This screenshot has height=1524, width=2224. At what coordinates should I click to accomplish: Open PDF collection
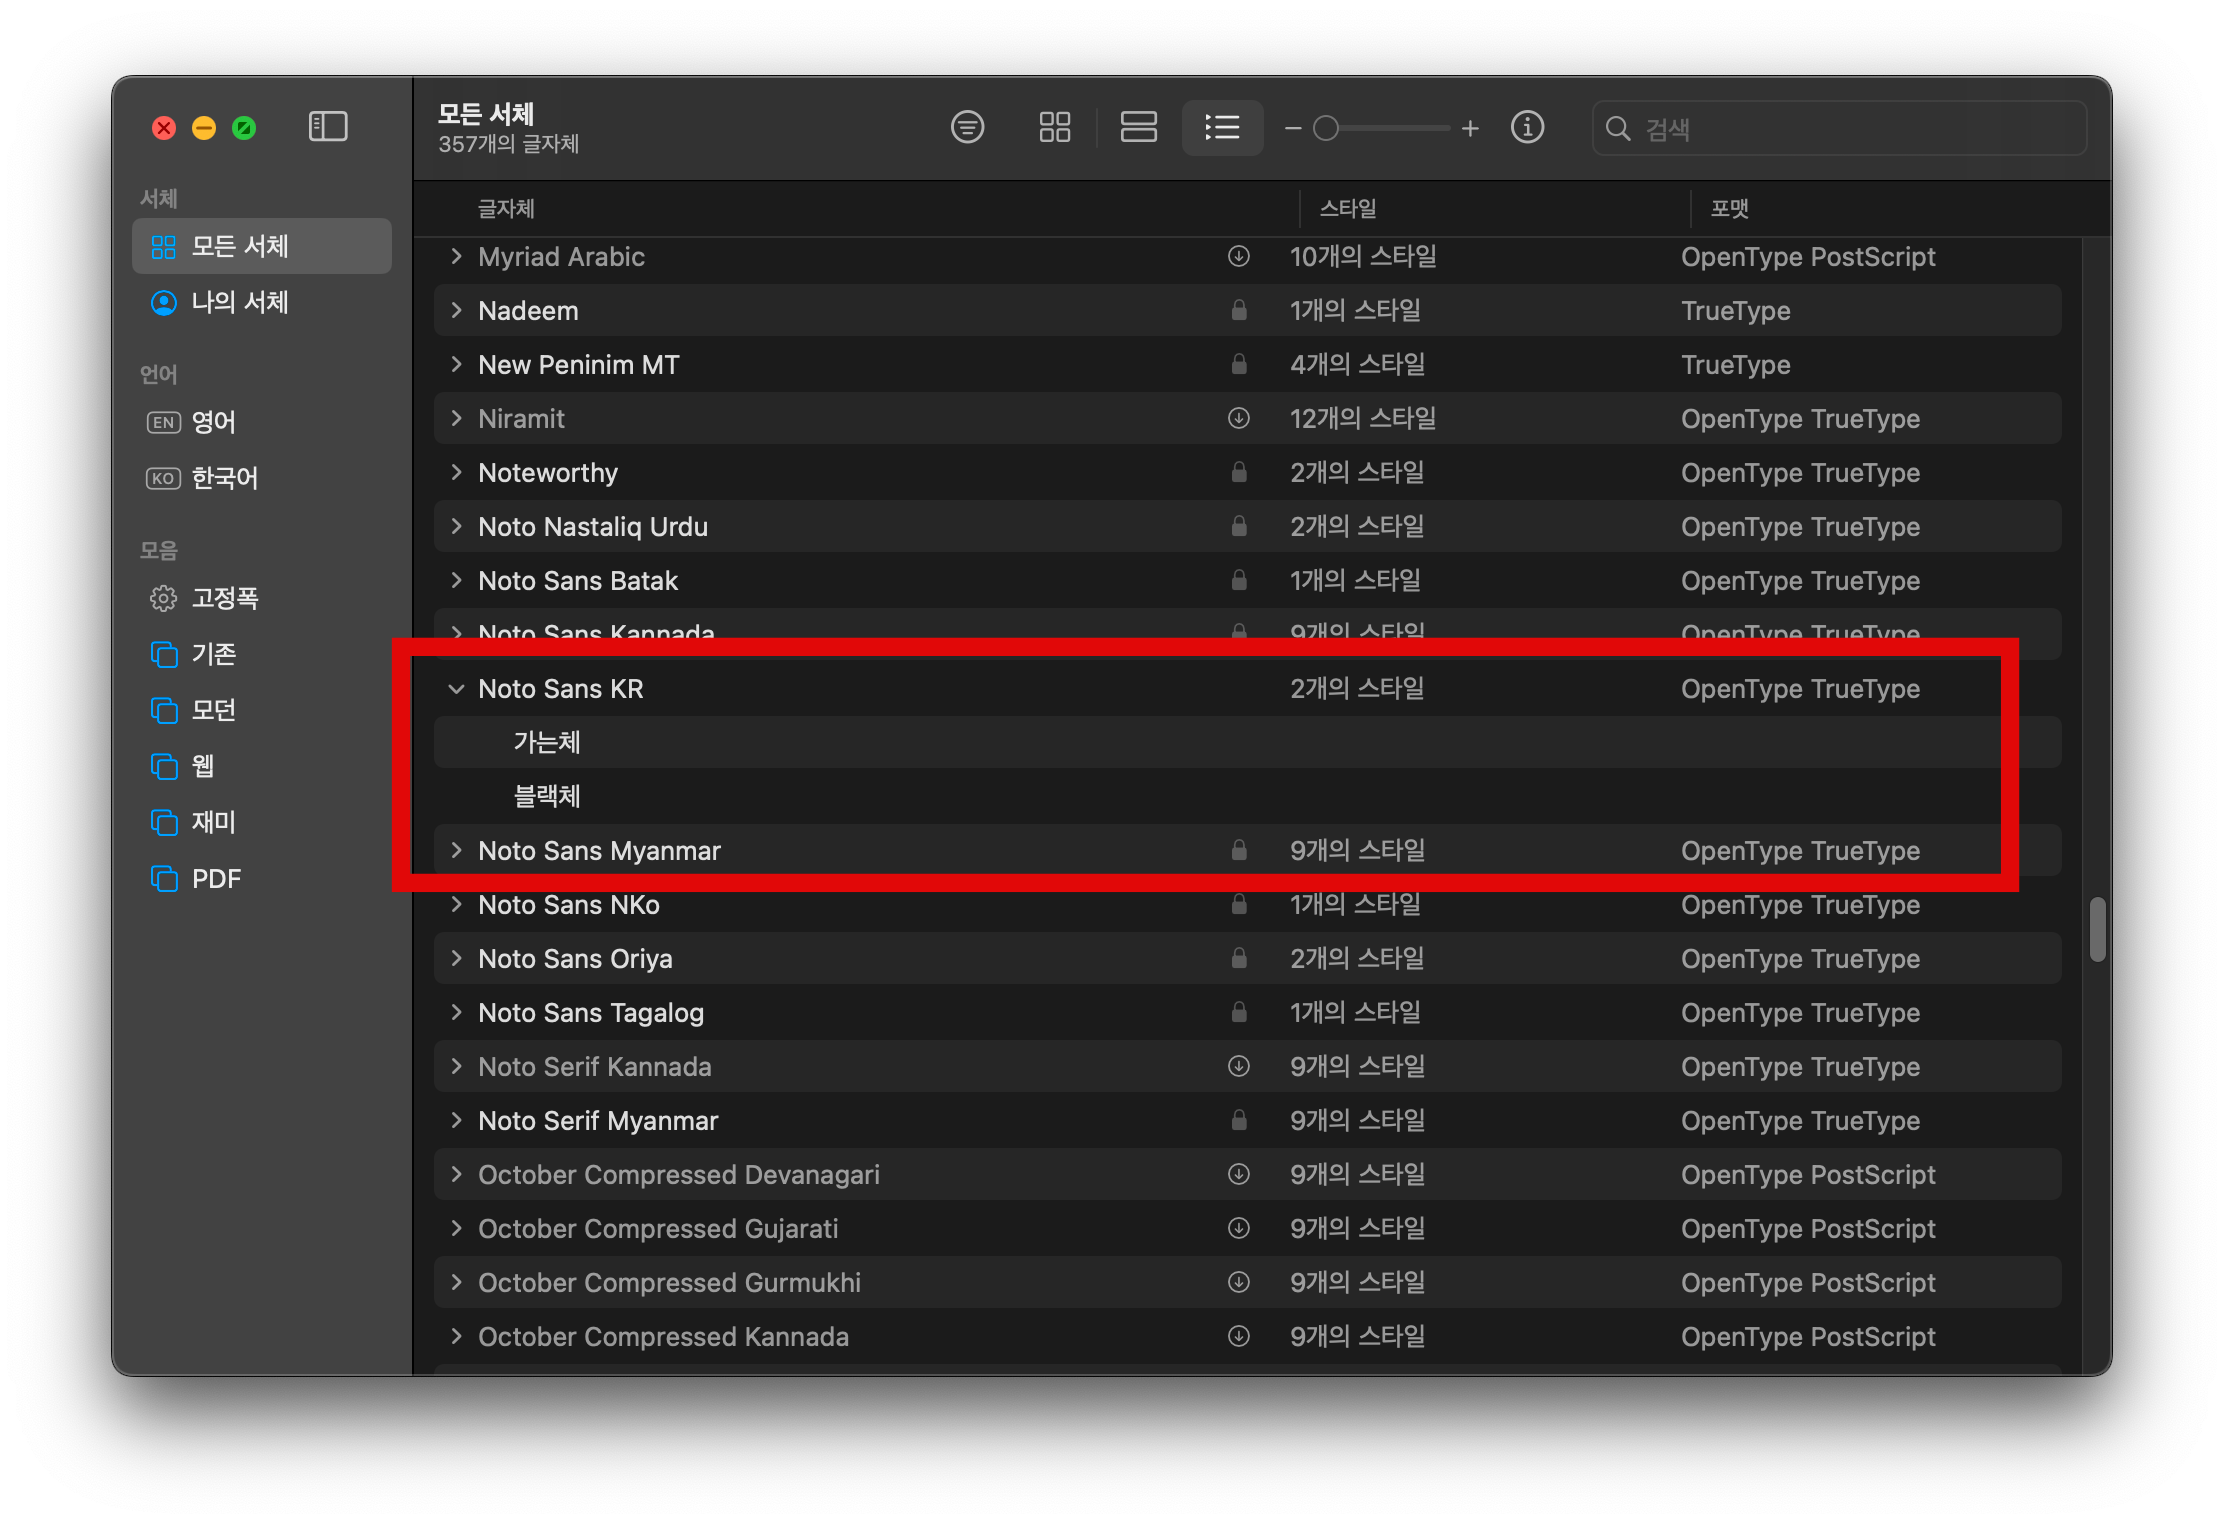(x=262, y=878)
